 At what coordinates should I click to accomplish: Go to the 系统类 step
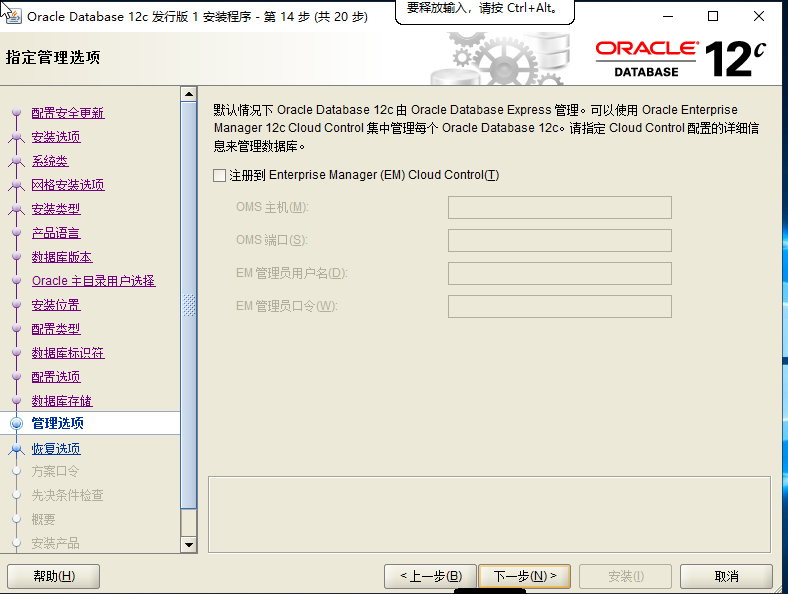(x=50, y=161)
